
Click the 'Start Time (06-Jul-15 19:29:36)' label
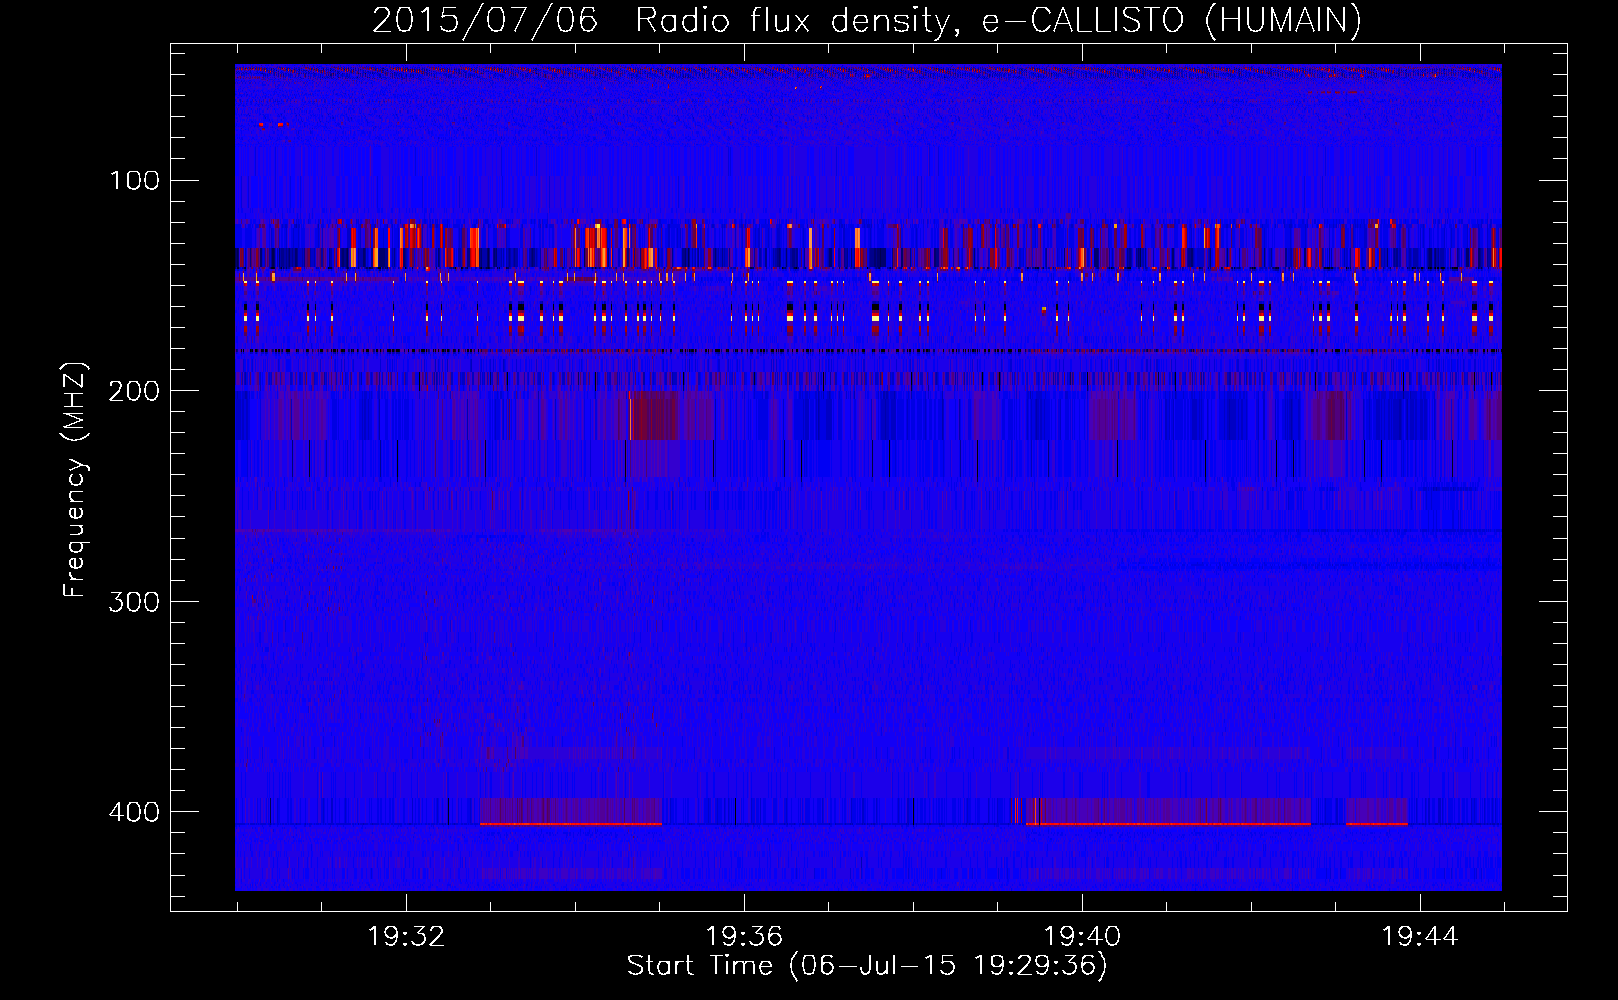pyautogui.click(x=867, y=966)
